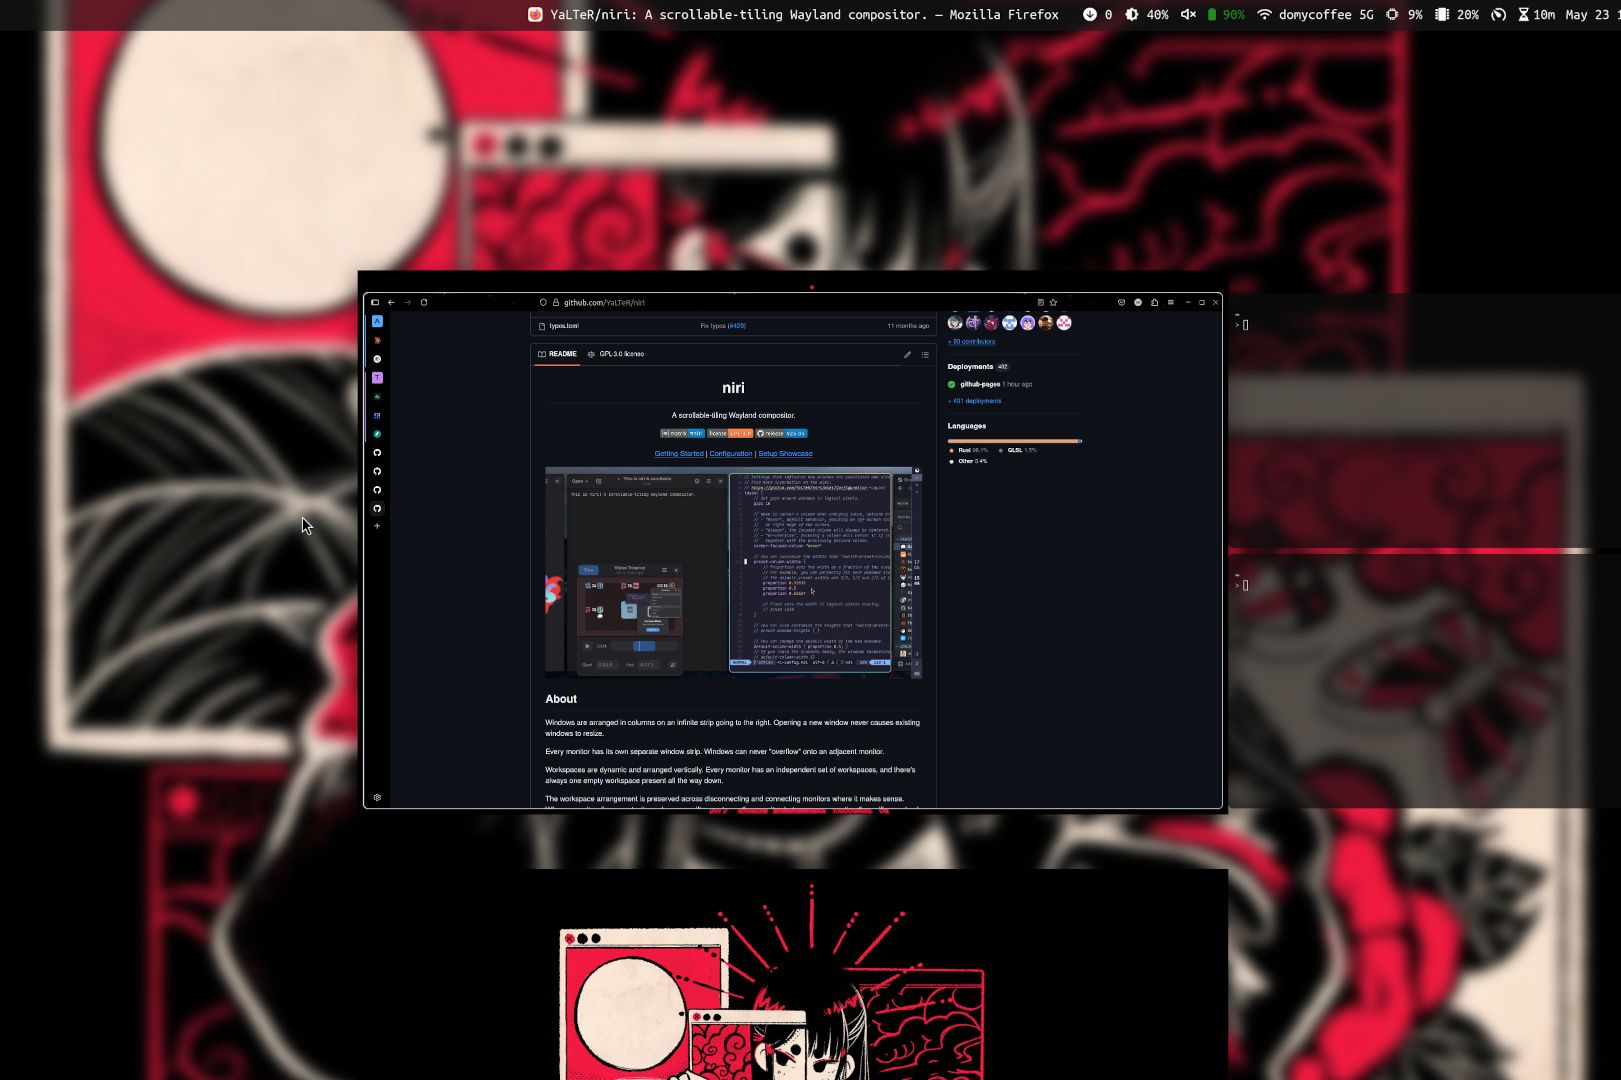This screenshot has height=1080, width=1621.
Task: Open the Getting Started link
Action: tap(679, 454)
